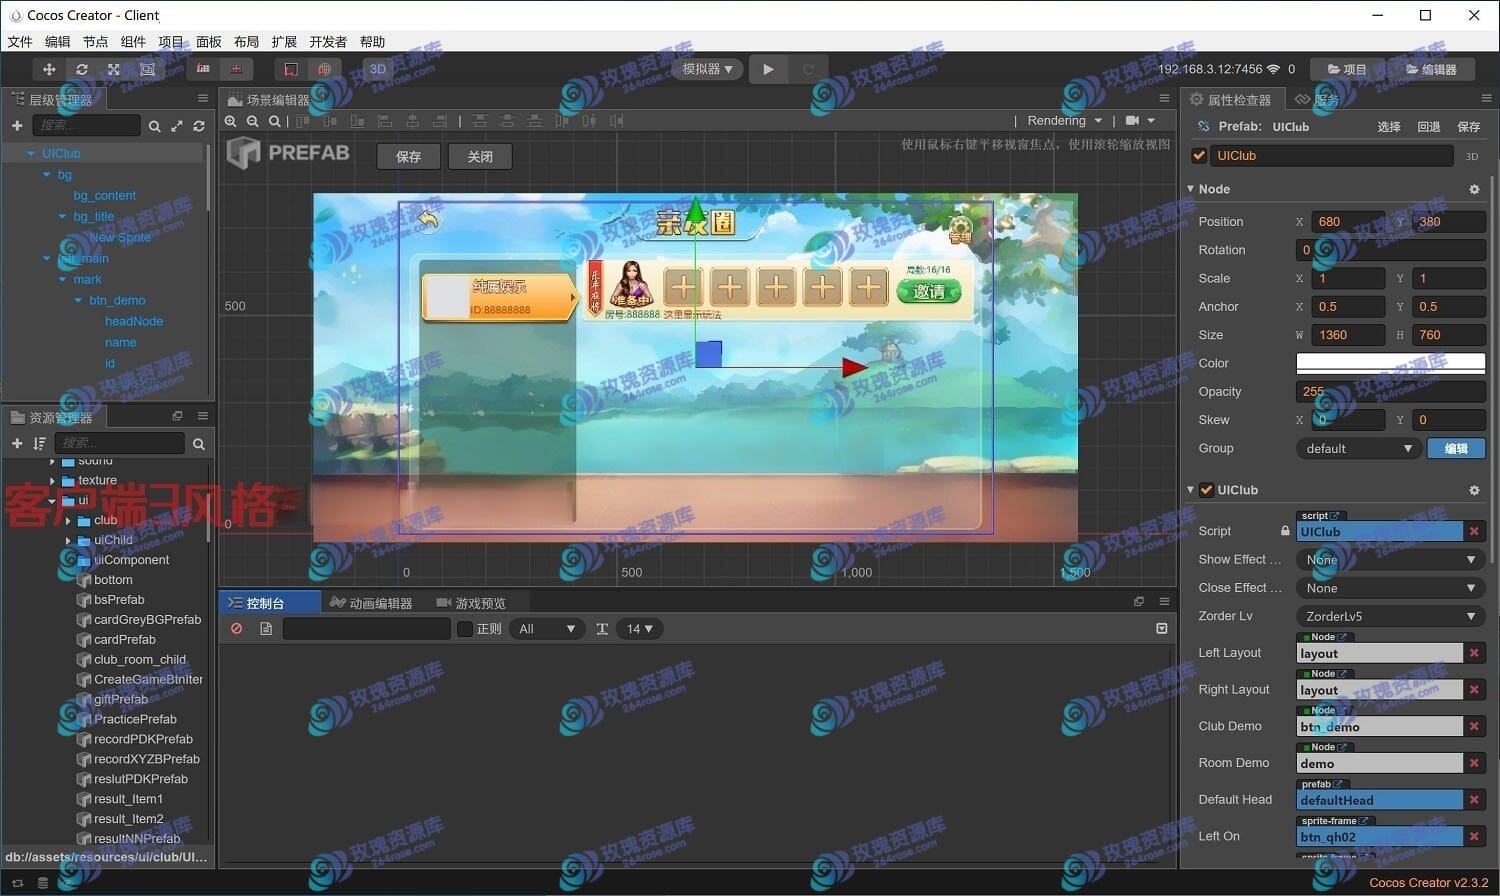Toggle the UIClub component enabled checkbox
This screenshot has height=896, width=1500.
coord(1207,490)
